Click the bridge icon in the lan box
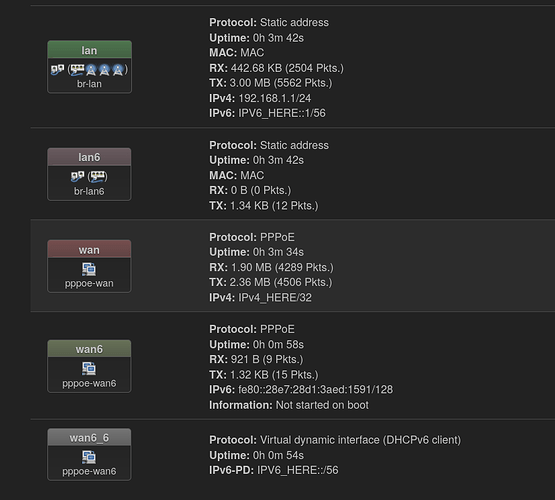 57,69
